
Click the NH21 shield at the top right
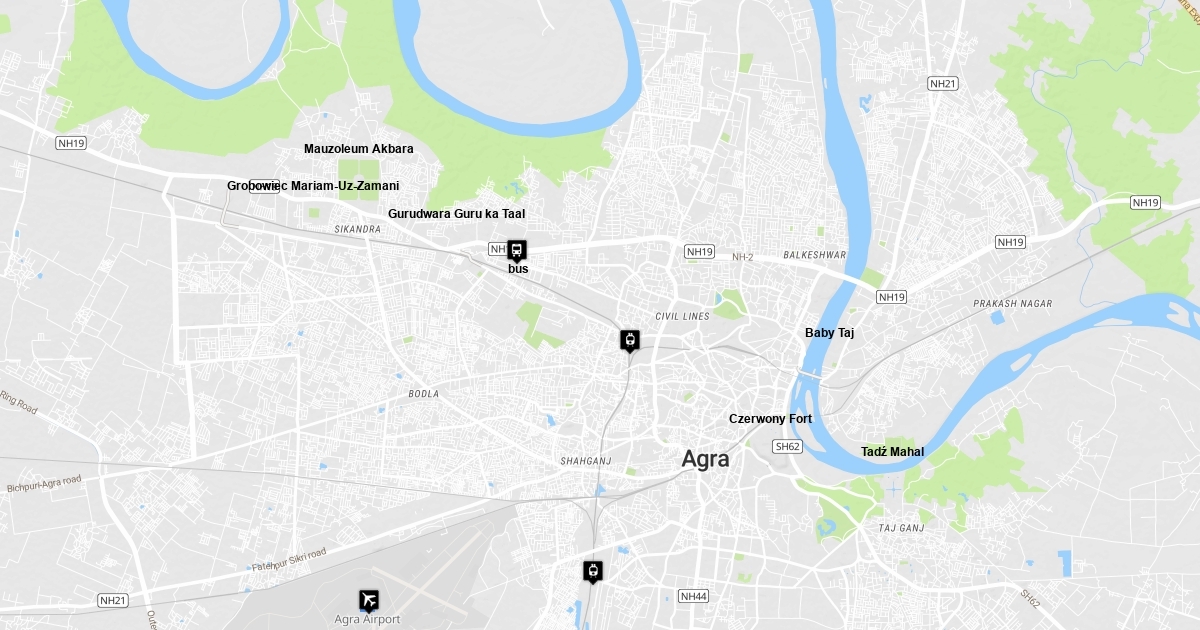click(x=943, y=83)
